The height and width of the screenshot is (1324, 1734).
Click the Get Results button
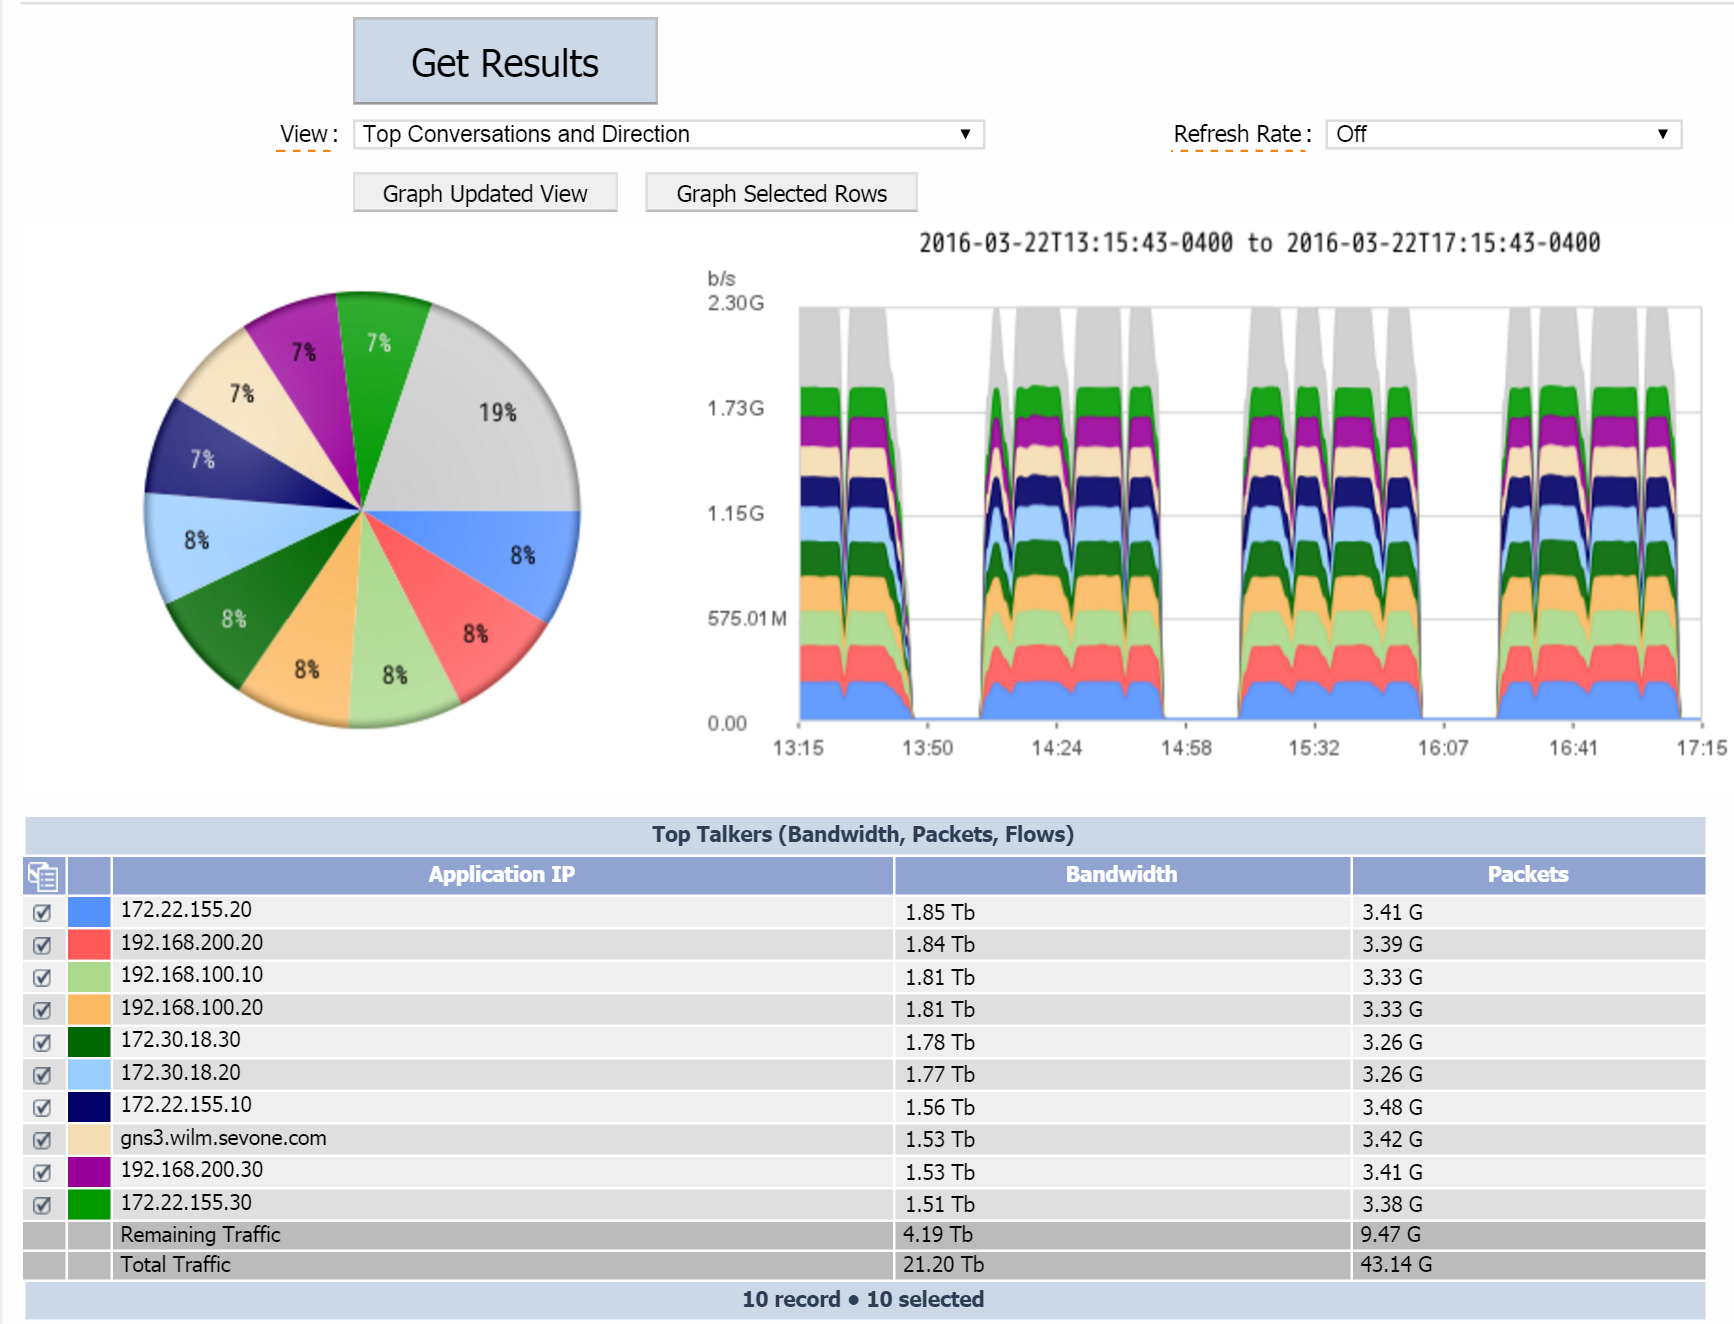click(x=505, y=61)
